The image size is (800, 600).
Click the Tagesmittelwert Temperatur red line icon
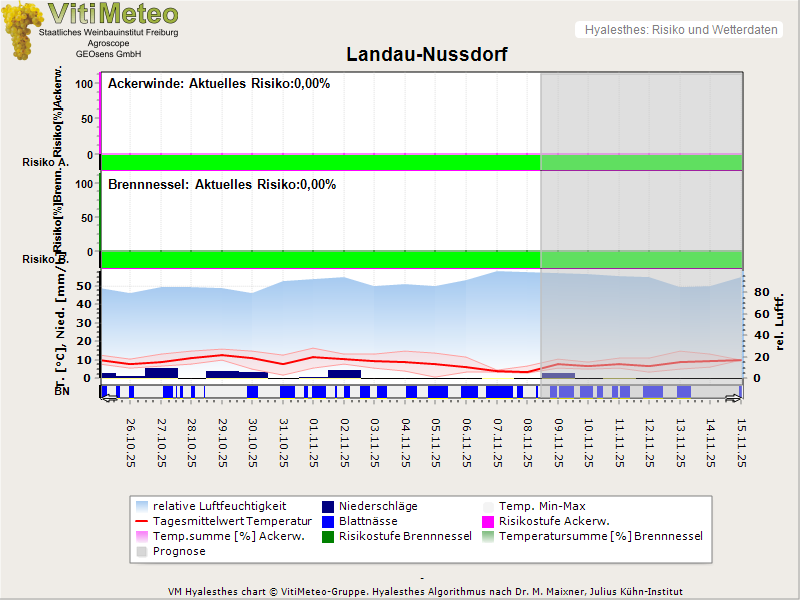141,521
